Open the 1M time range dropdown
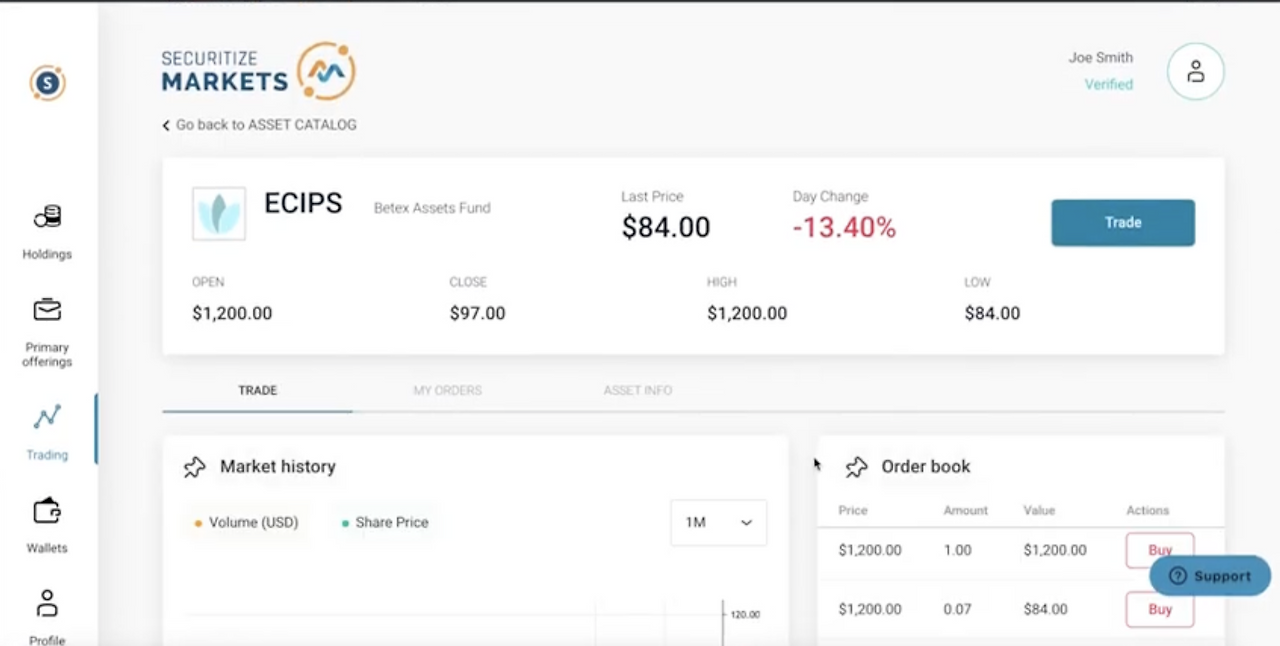Image resolution: width=1280 pixels, height=646 pixels. point(718,523)
